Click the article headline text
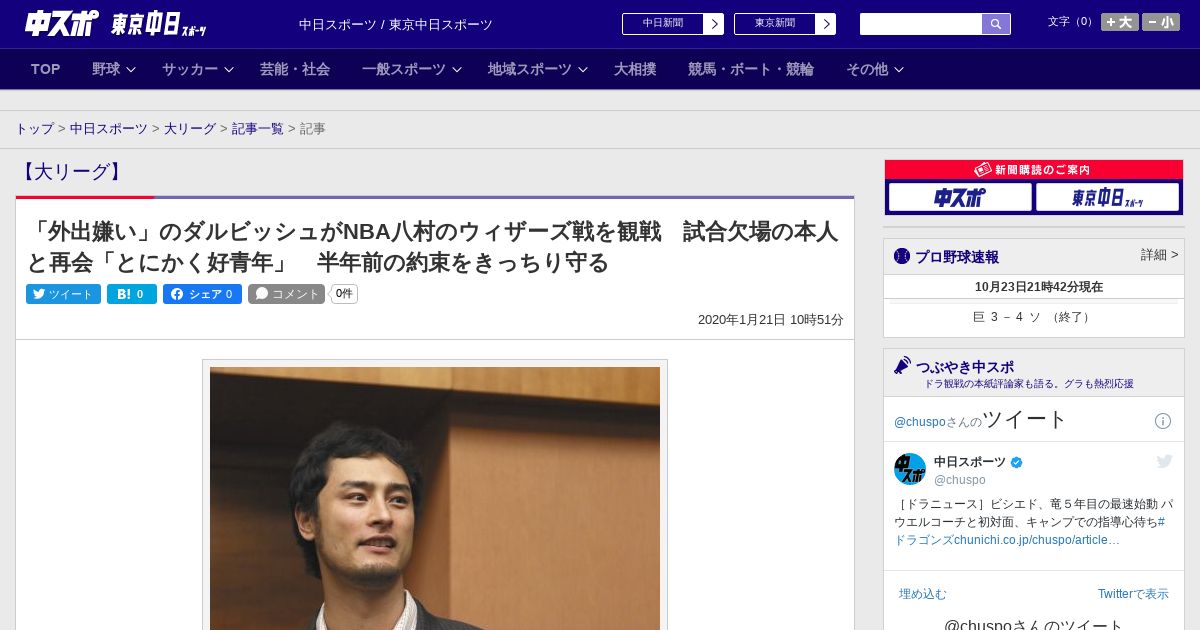 click(x=432, y=247)
